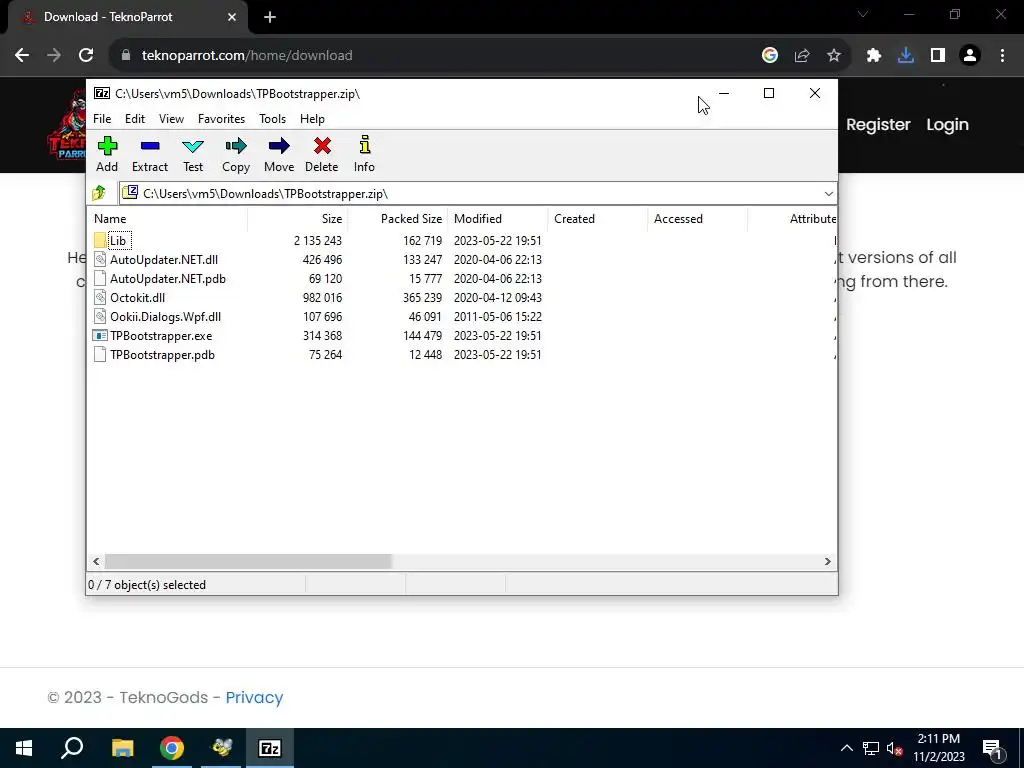This screenshot has height=768, width=1024.
Task: Open Chrome profile avatar
Action: coord(970,56)
